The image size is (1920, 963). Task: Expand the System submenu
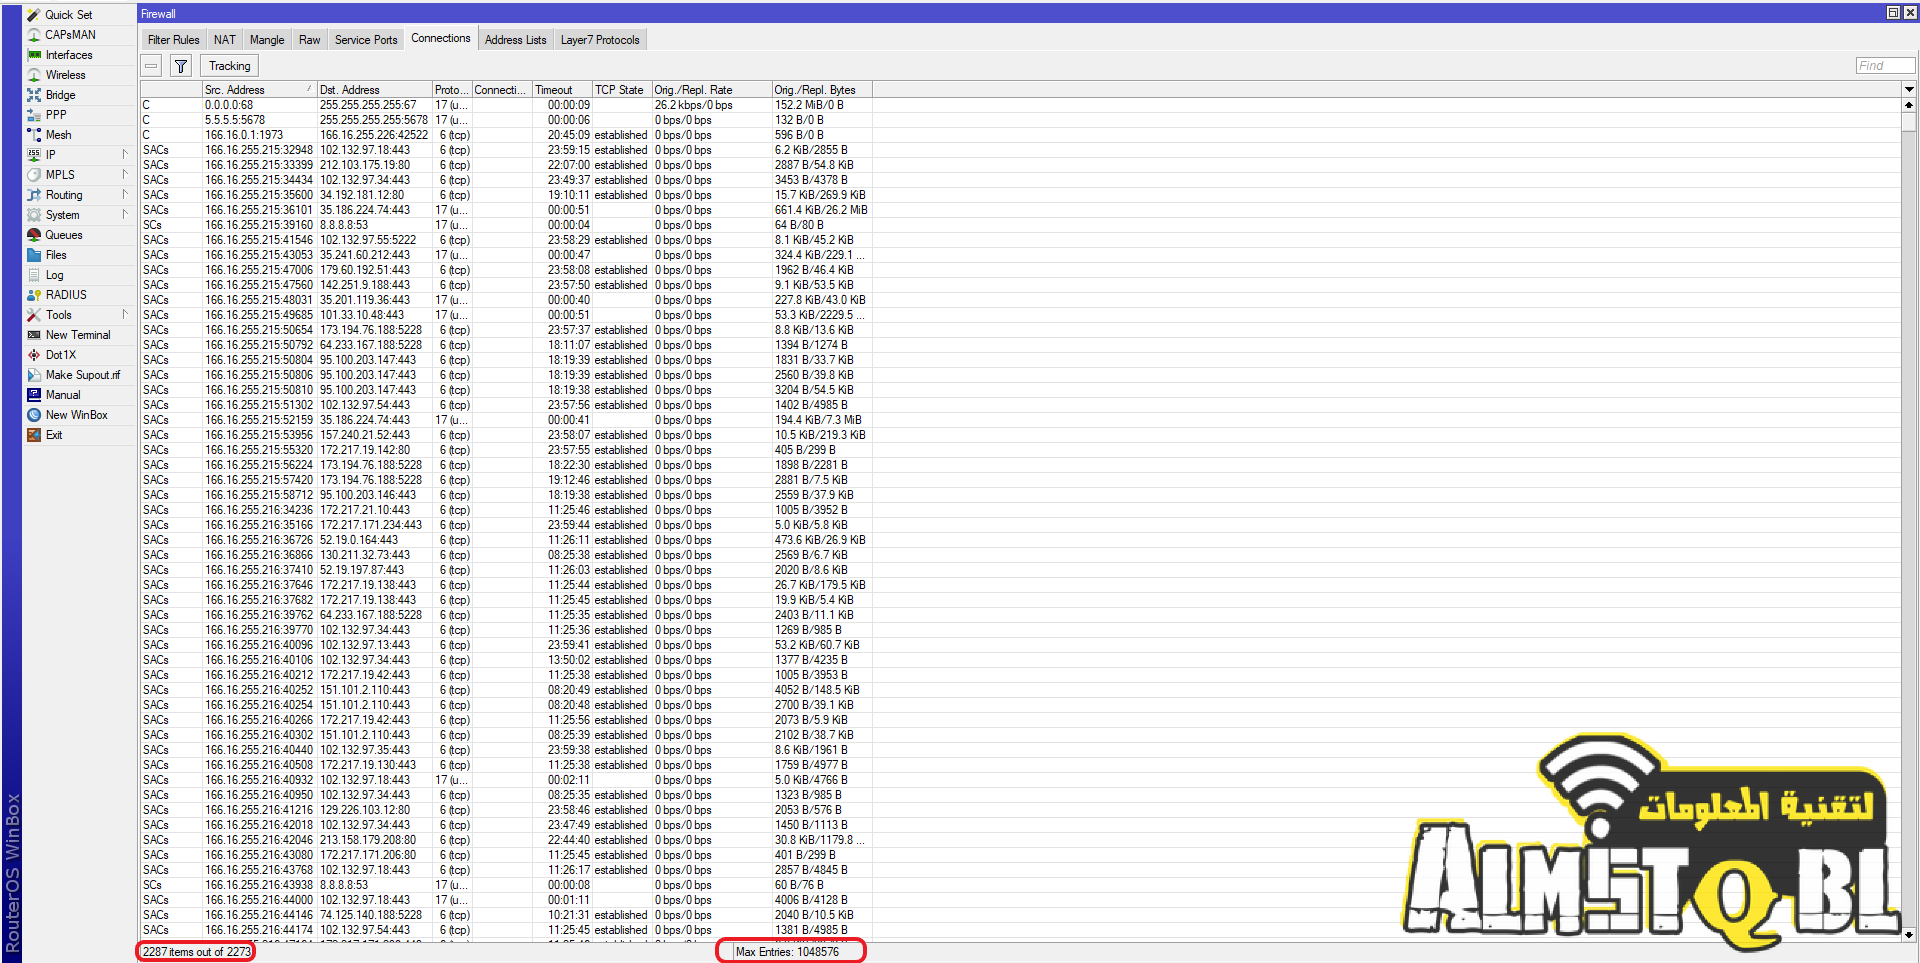125,214
